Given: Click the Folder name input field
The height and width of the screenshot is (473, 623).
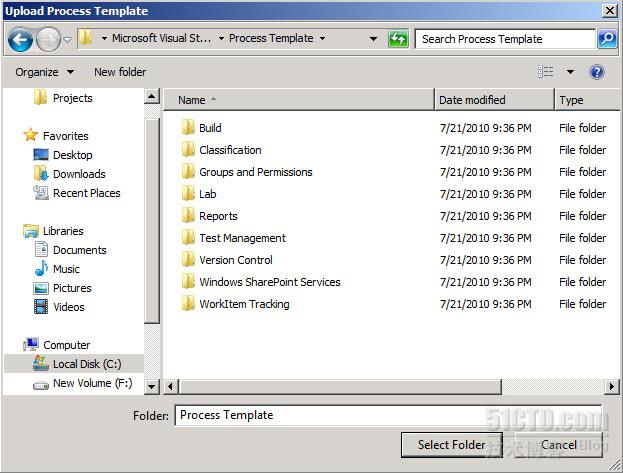Looking at the screenshot, I should [x=388, y=415].
